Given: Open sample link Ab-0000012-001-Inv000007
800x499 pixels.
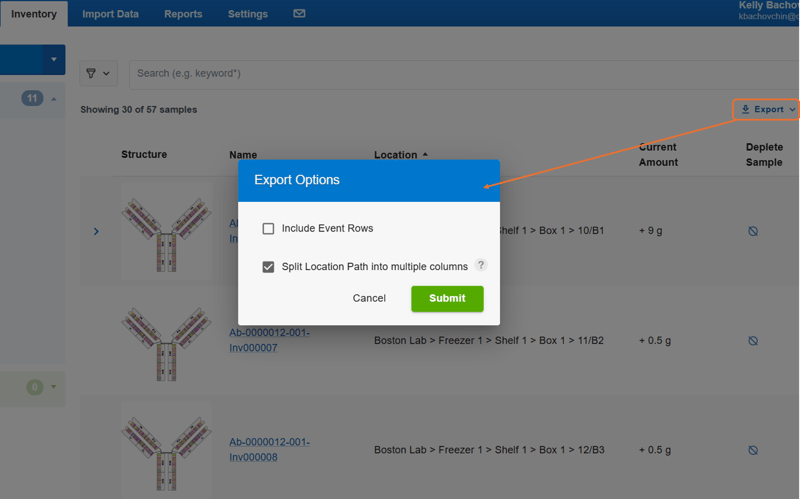Looking at the screenshot, I should [x=269, y=340].
